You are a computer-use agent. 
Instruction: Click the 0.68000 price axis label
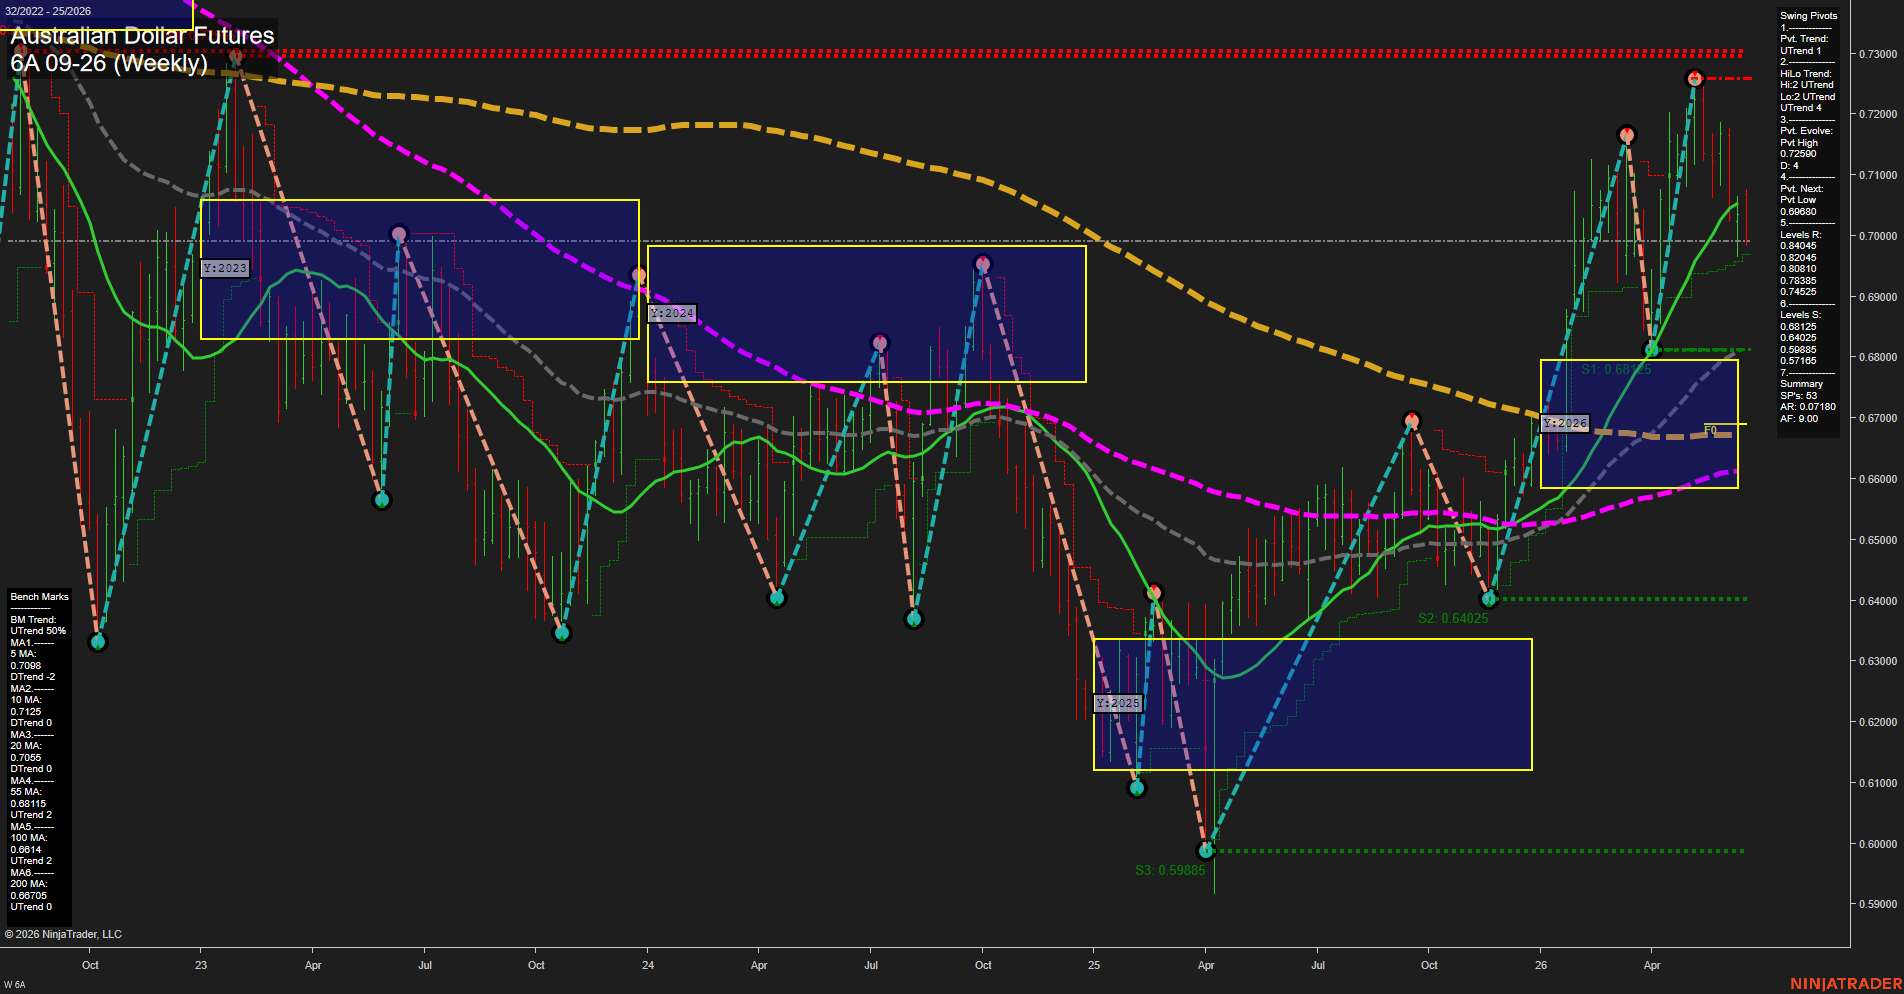coord(1877,357)
